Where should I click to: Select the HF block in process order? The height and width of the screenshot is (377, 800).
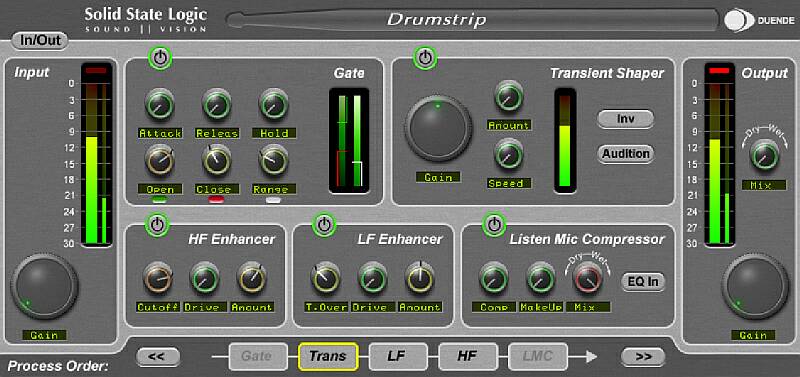point(467,356)
